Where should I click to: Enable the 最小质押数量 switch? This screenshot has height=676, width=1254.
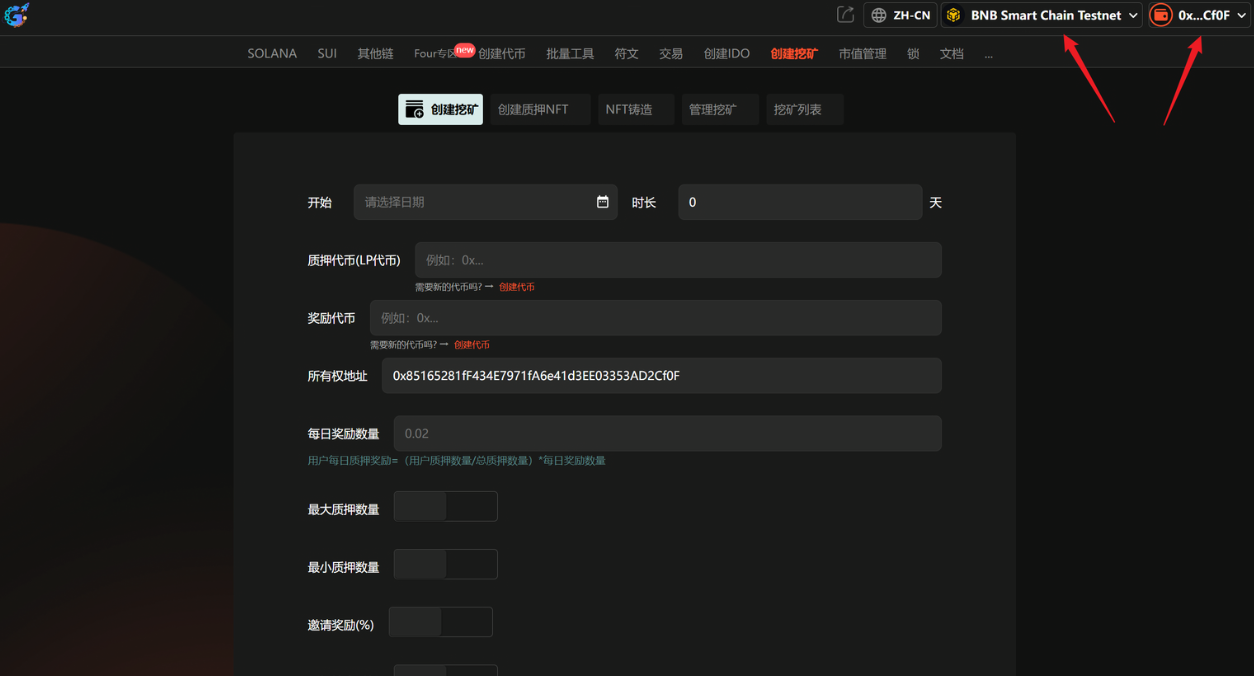click(445, 564)
